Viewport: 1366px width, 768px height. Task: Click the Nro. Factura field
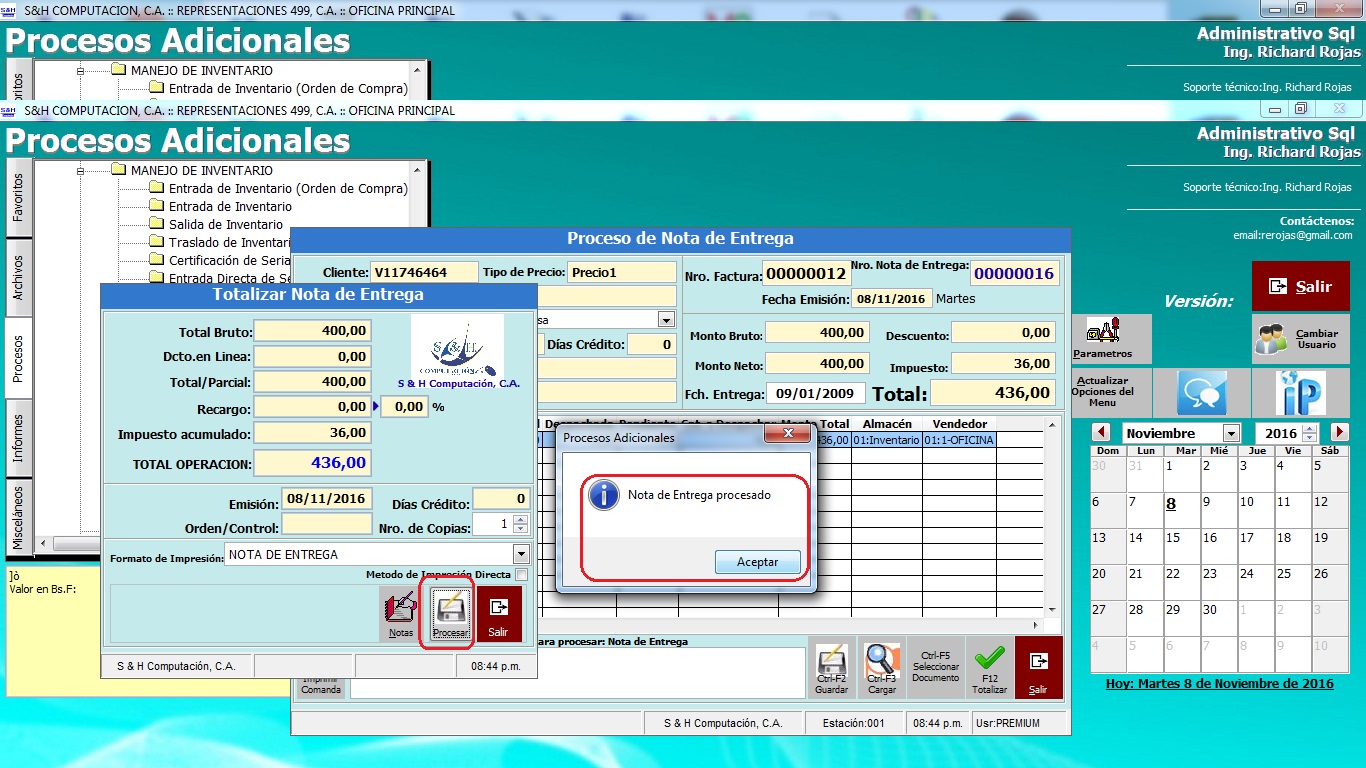tap(806, 274)
